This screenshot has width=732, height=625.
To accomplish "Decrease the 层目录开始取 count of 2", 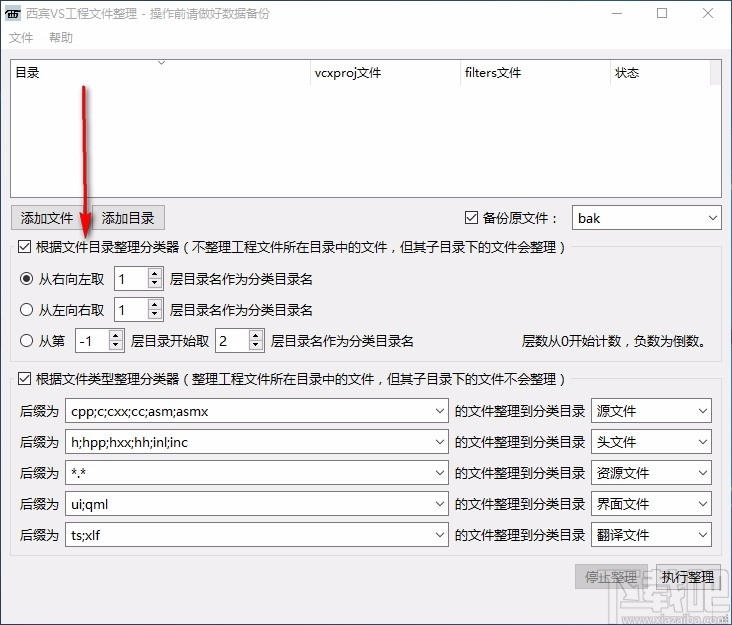I will [x=255, y=345].
